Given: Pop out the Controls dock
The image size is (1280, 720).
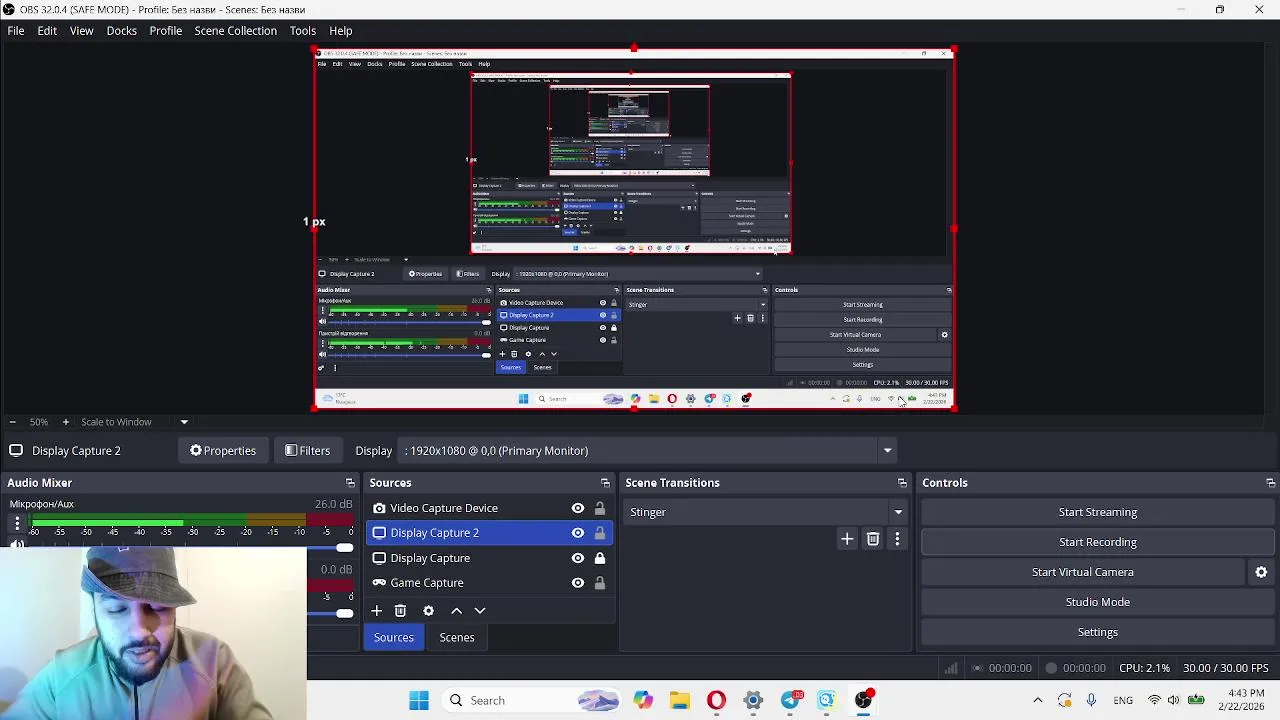Looking at the screenshot, I should tap(1270, 483).
